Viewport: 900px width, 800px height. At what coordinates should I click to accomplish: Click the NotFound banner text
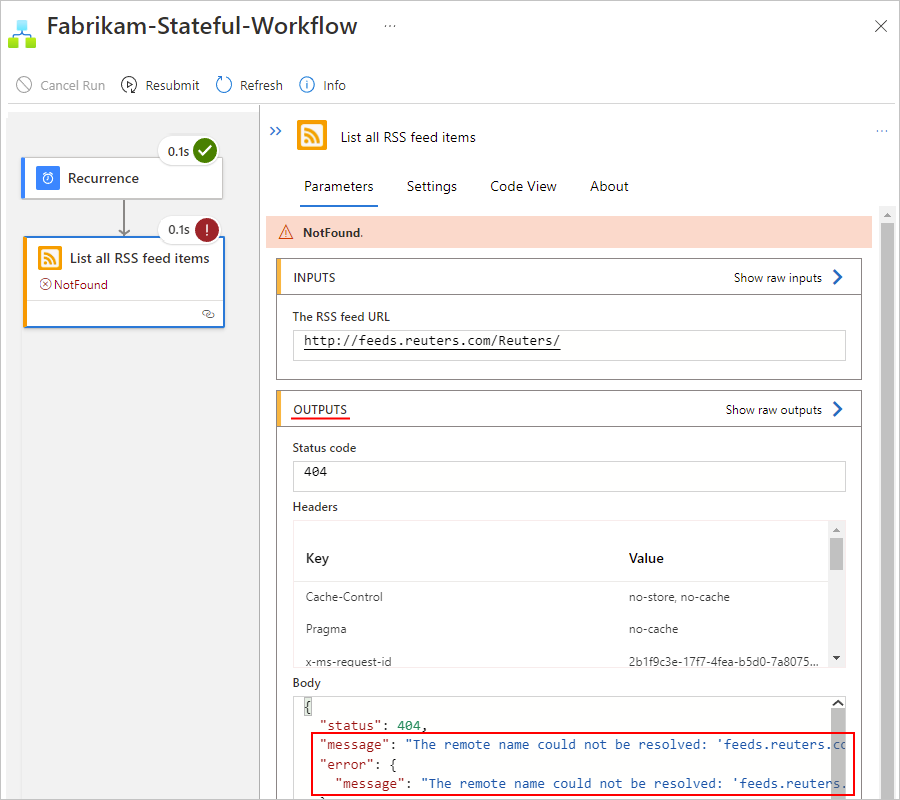tap(333, 232)
